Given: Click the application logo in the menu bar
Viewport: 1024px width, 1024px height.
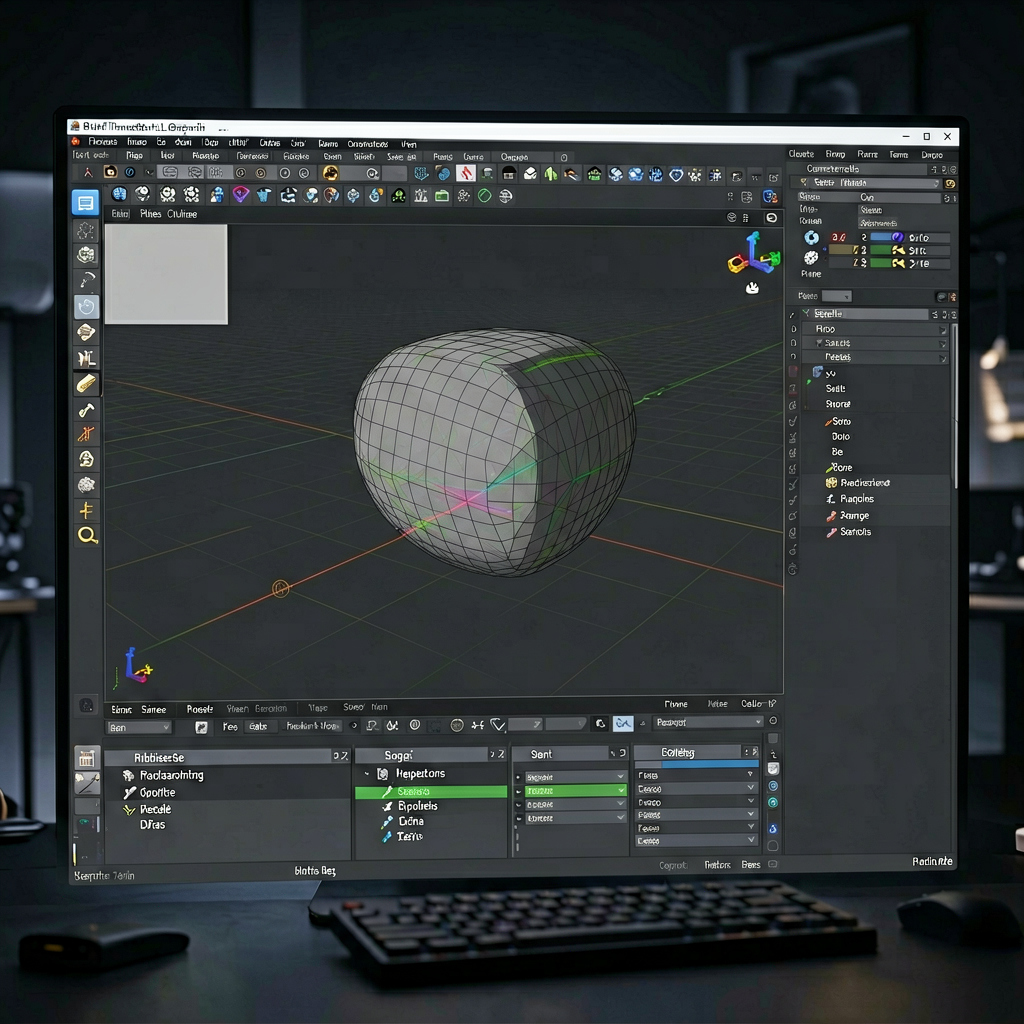Looking at the screenshot, I should click(x=76, y=141).
